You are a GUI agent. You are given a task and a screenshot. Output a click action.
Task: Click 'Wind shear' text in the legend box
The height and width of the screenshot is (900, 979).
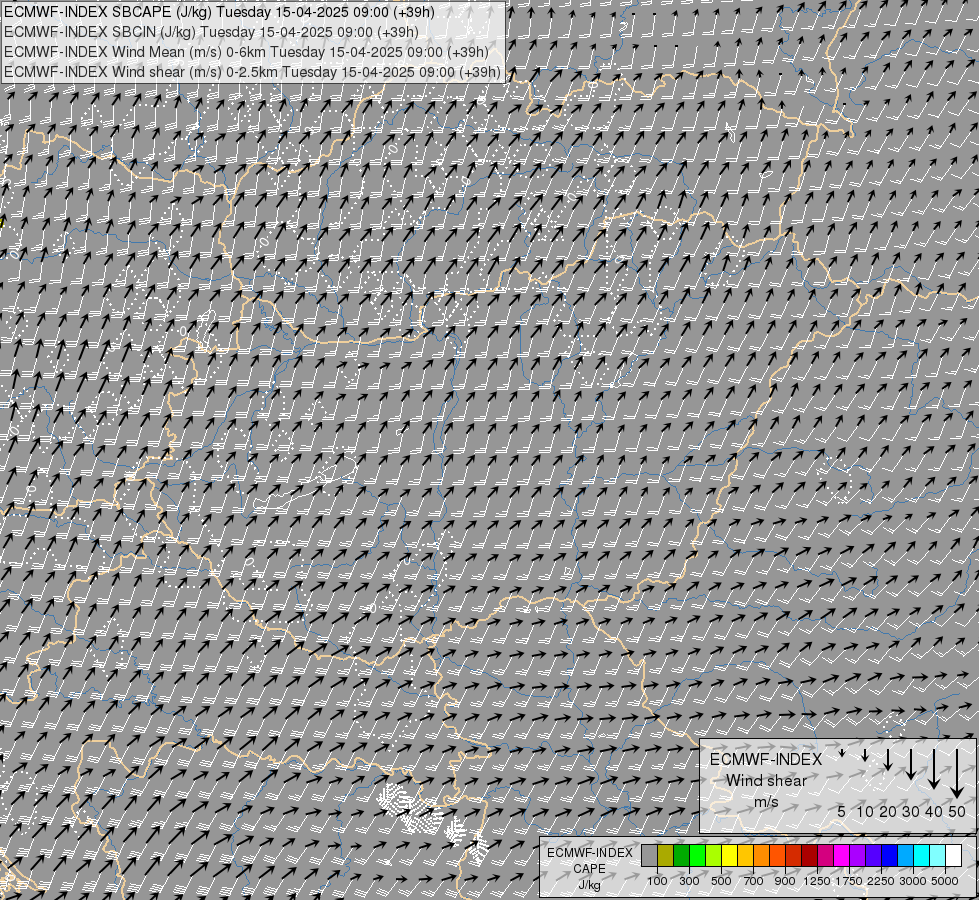pos(766,781)
